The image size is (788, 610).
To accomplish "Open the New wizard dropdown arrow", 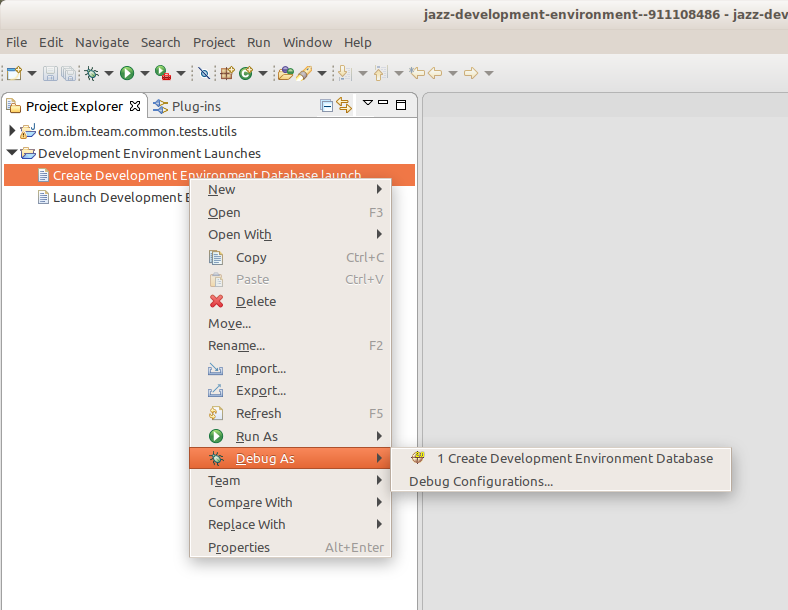I will (32, 73).
